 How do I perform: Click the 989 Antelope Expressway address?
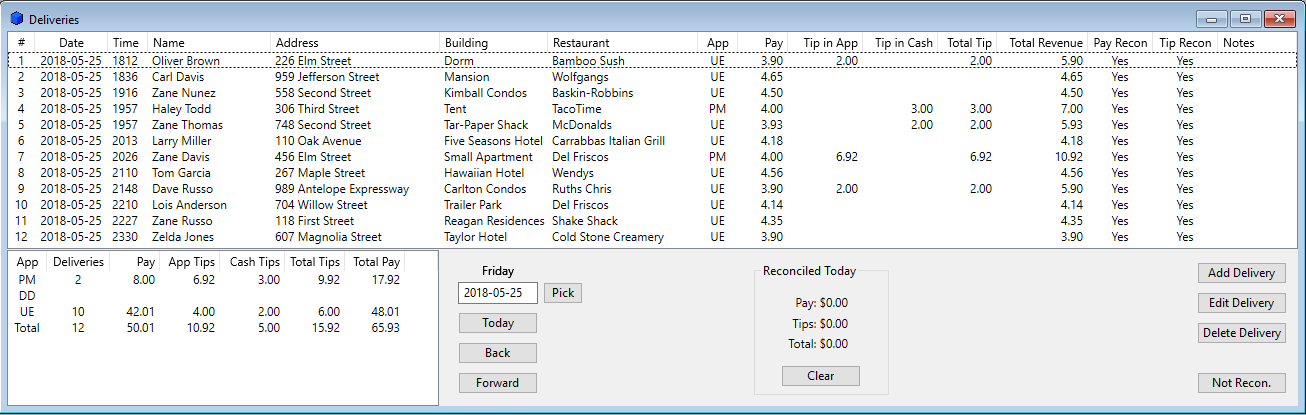pos(342,189)
